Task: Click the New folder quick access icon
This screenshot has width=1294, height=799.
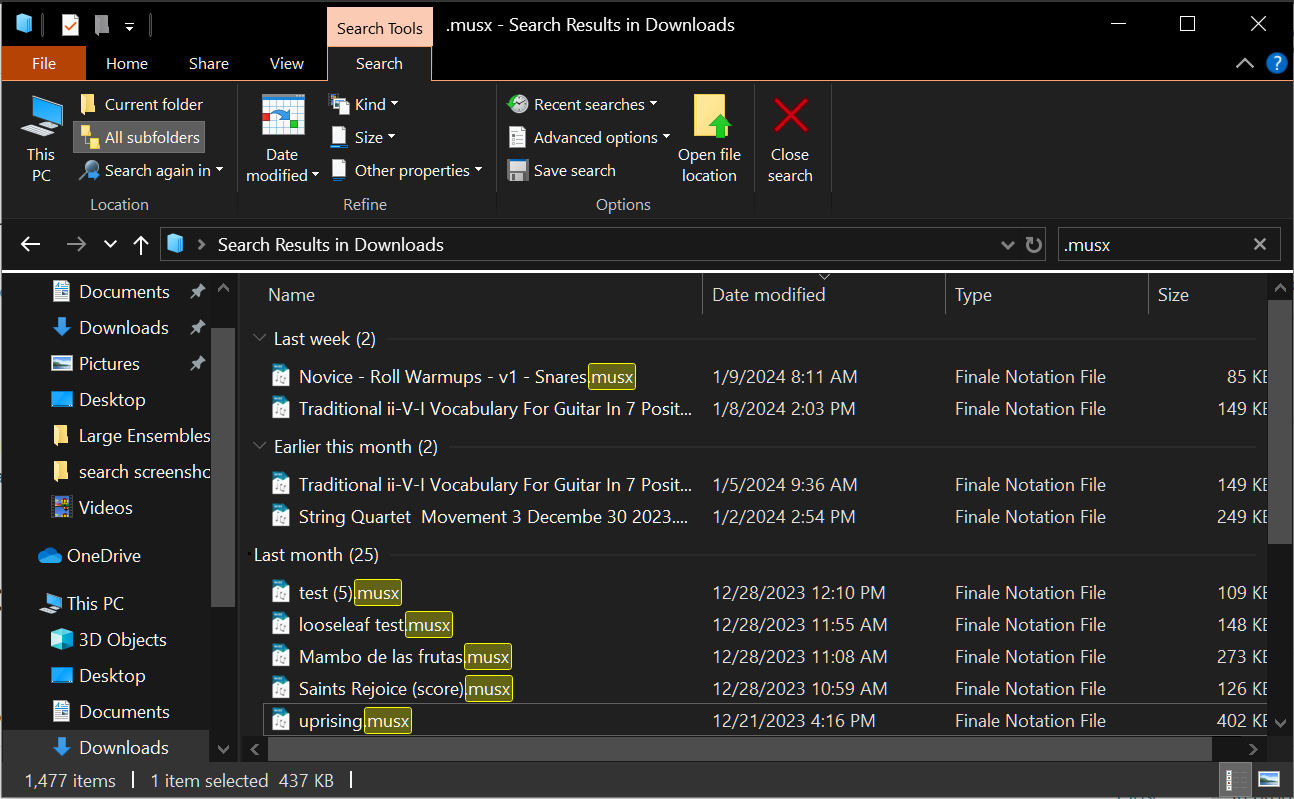Action: click(101, 25)
